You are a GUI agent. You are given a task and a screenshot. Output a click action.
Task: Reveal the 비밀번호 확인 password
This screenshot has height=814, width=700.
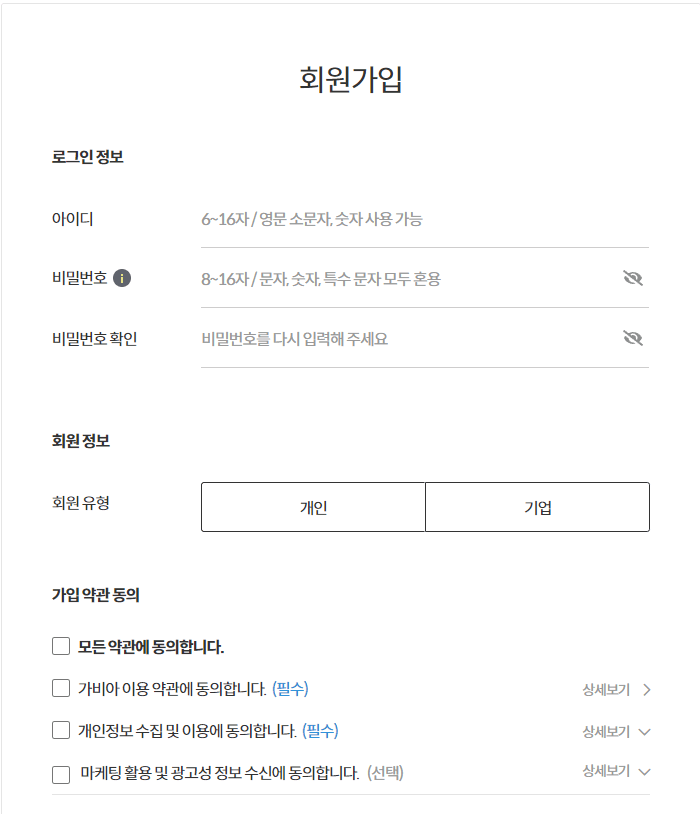[x=634, y=337]
